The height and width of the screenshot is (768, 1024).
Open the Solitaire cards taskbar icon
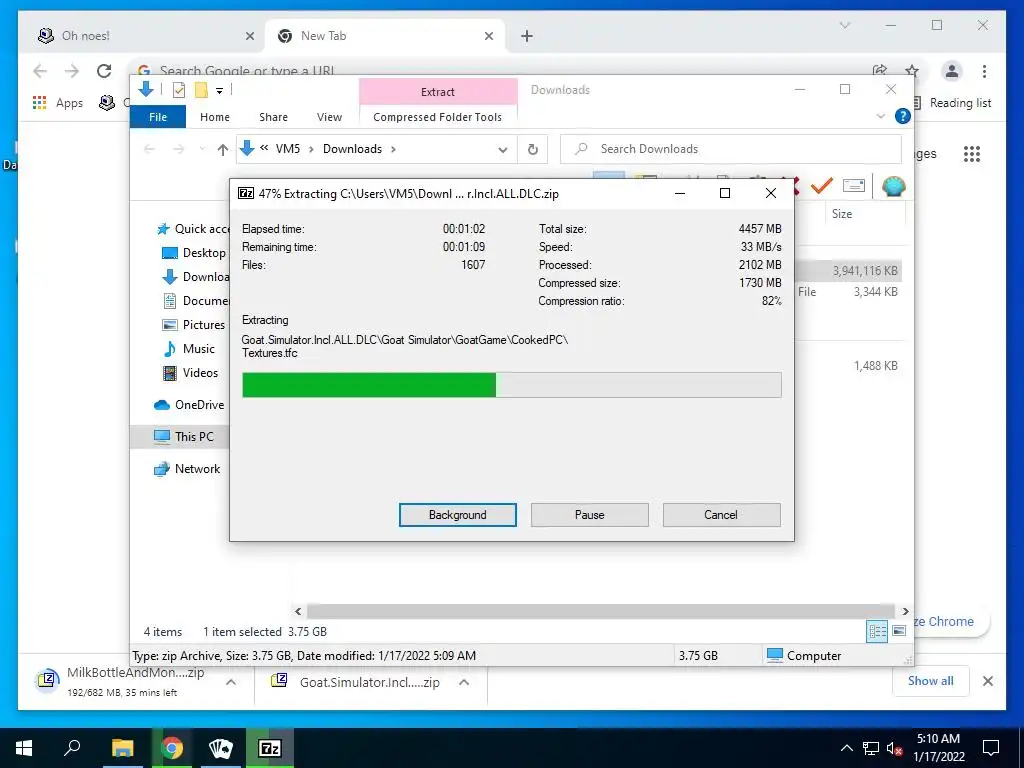point(220,748)
